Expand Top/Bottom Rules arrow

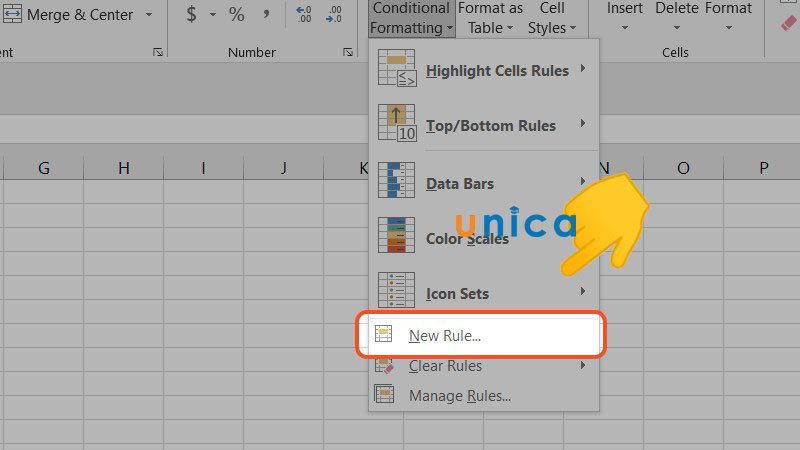coord(583,123)
